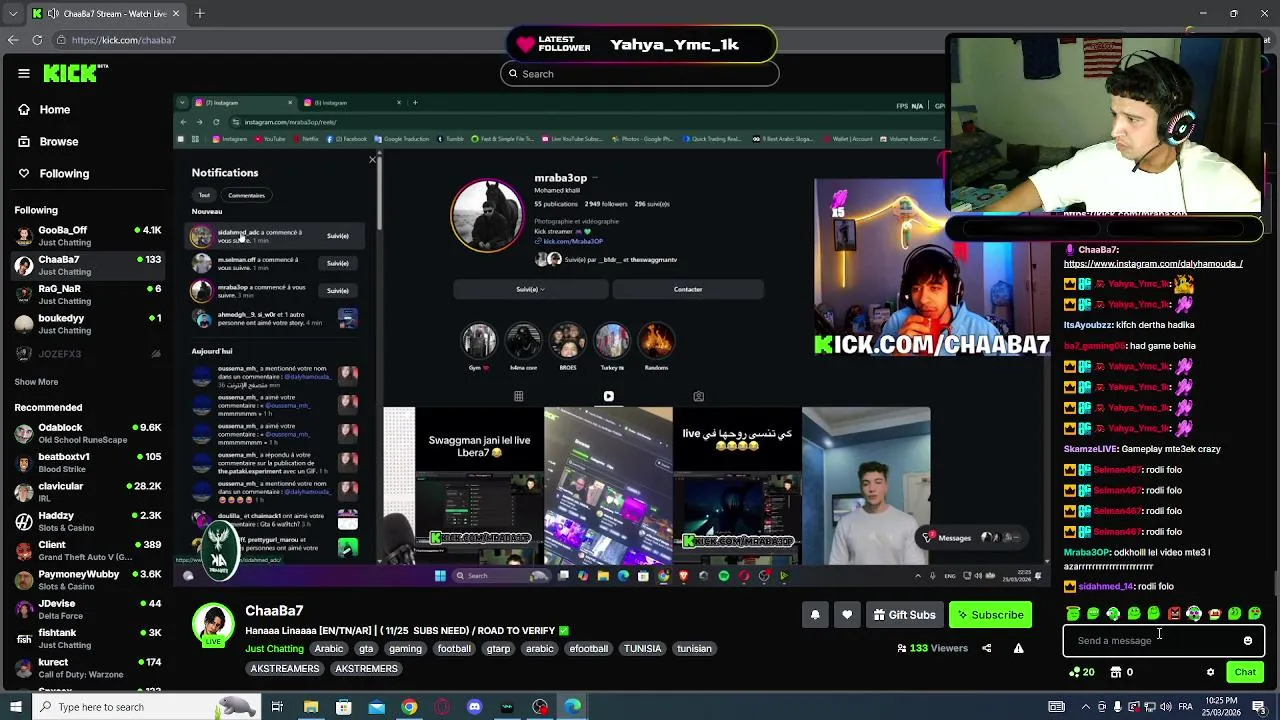Screen dimensions: 1280x720
Task: Open Discord from the taskbar
Action: [475, 707]
